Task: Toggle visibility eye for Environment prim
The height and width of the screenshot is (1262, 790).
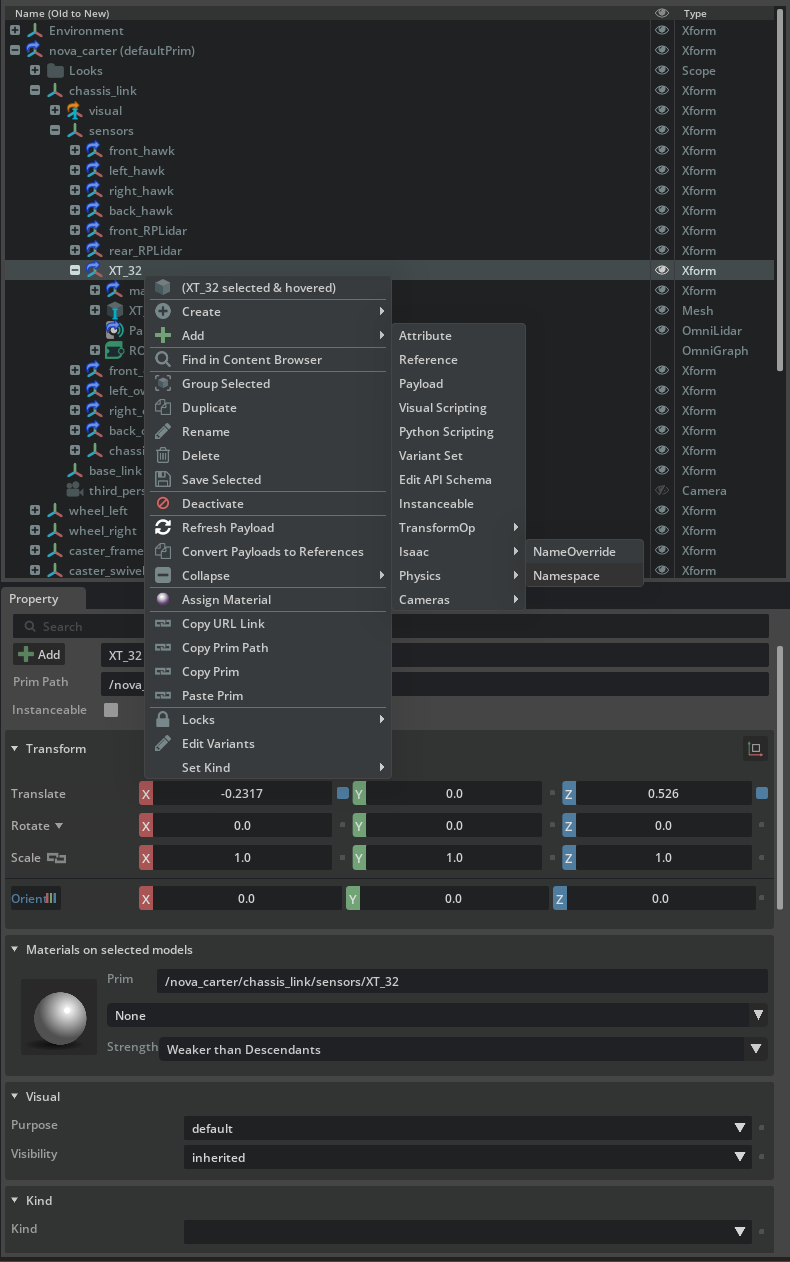Action: (661, 31)
